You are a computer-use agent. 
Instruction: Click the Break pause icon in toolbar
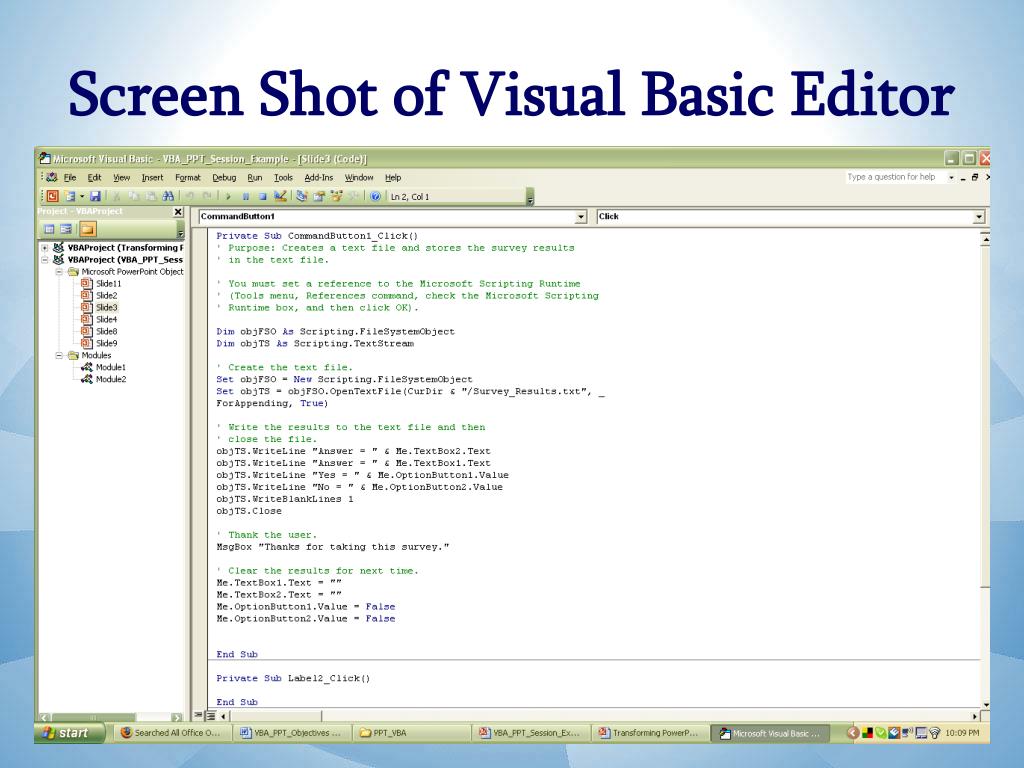coord(246,196)
